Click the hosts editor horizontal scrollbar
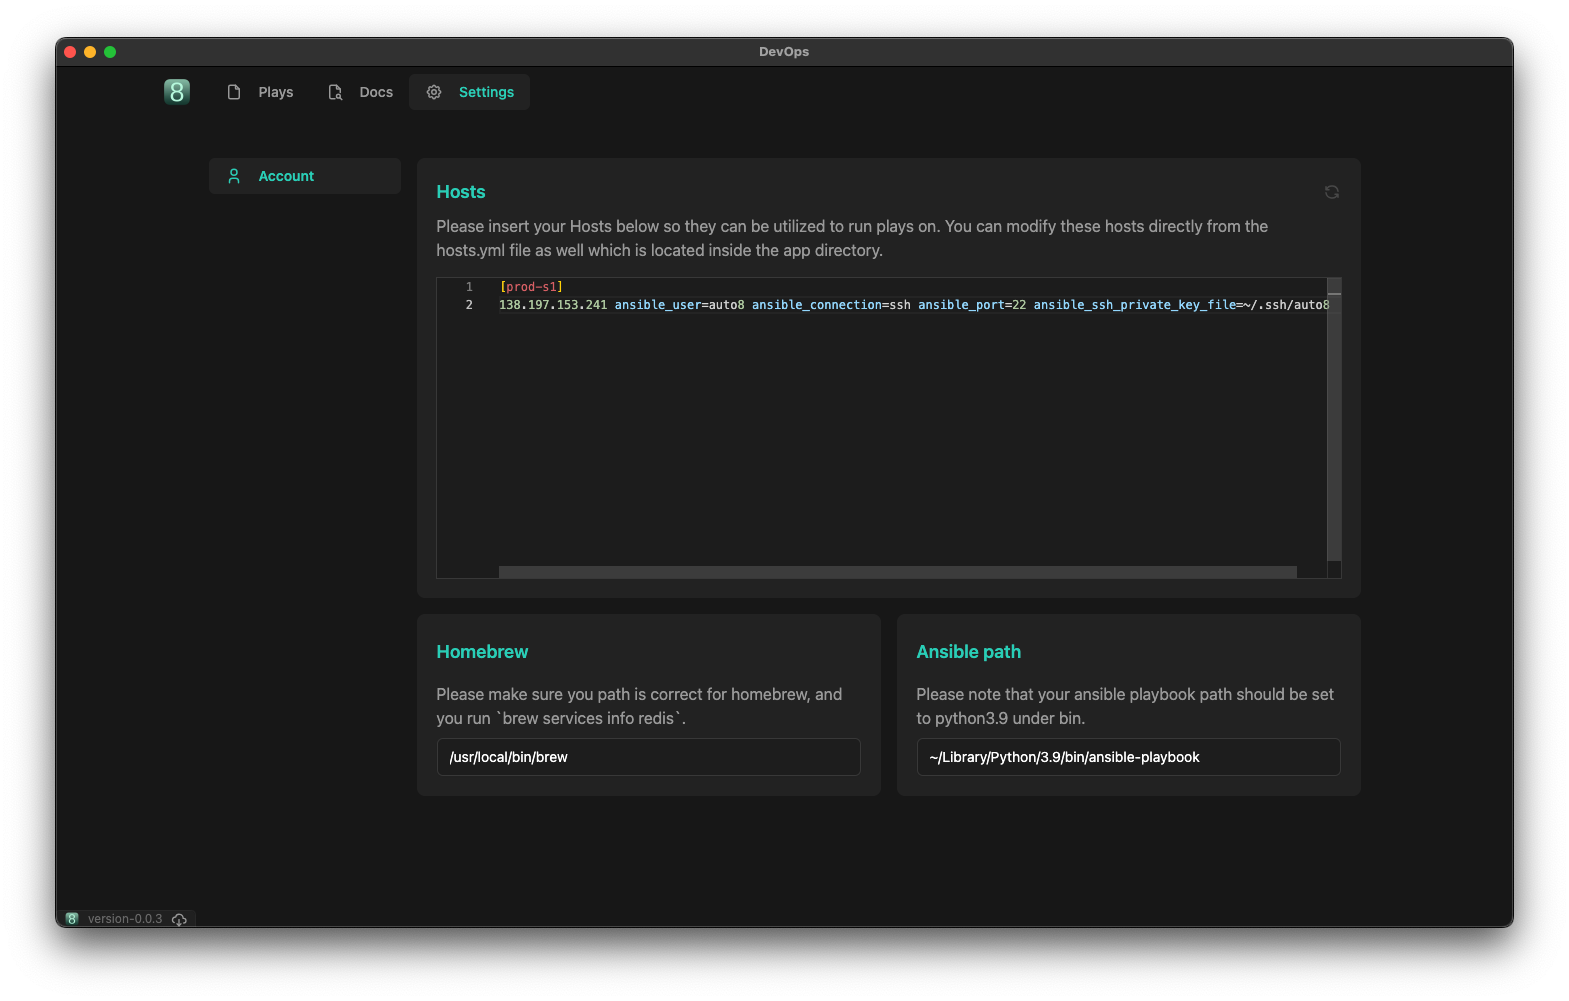The width and height of the screenshot is (1569, 1001). click(x=897, y=572)
